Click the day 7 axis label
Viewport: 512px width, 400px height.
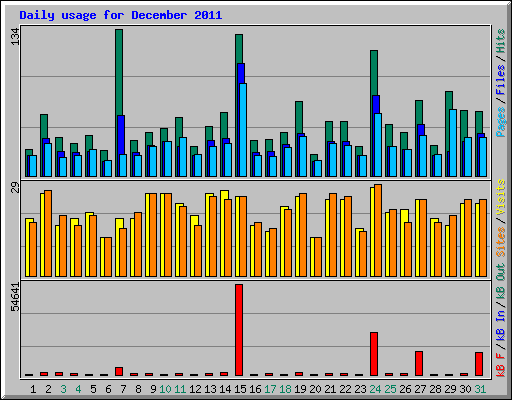coord(123,389)
